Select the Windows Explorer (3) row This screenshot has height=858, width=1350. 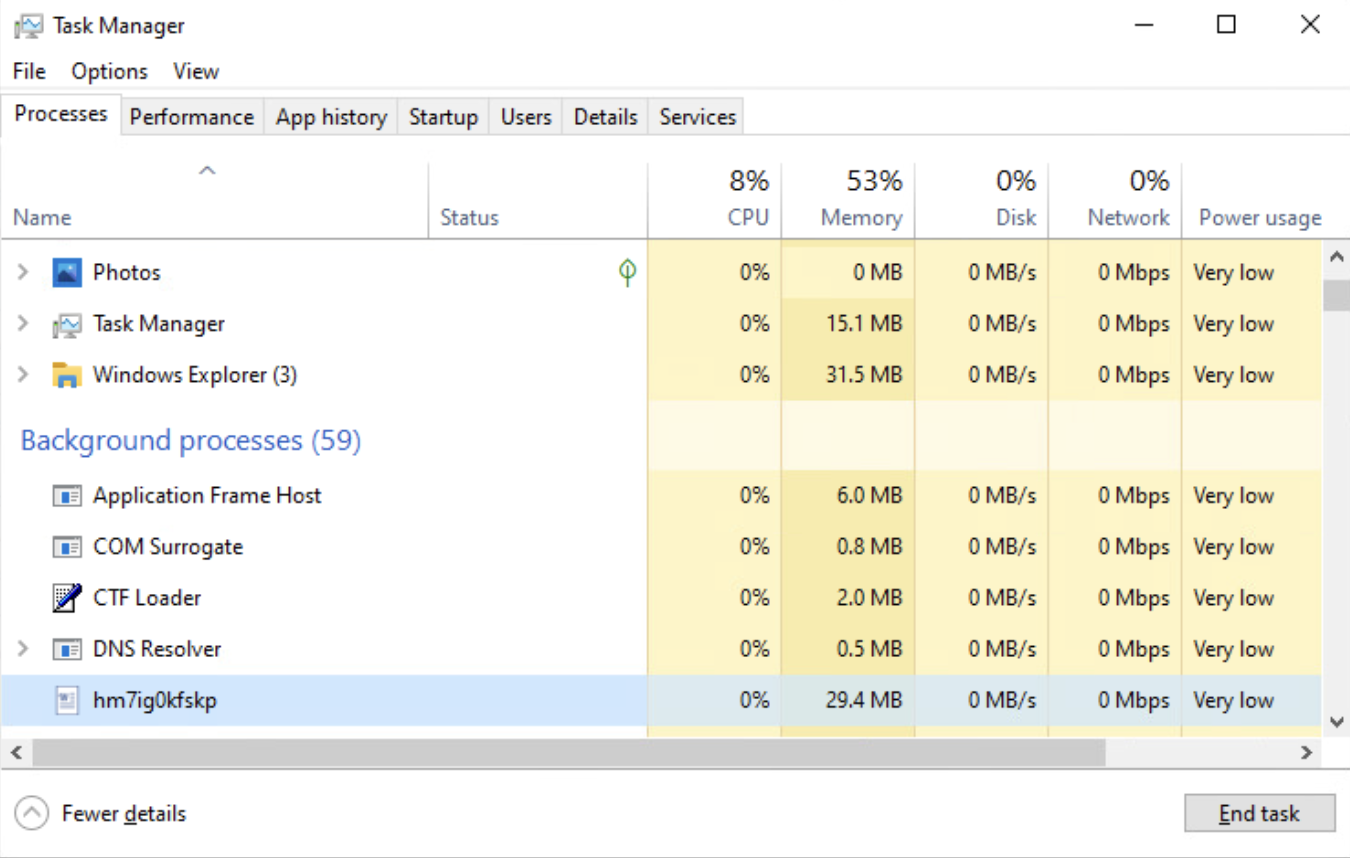(x=660, y=375)
